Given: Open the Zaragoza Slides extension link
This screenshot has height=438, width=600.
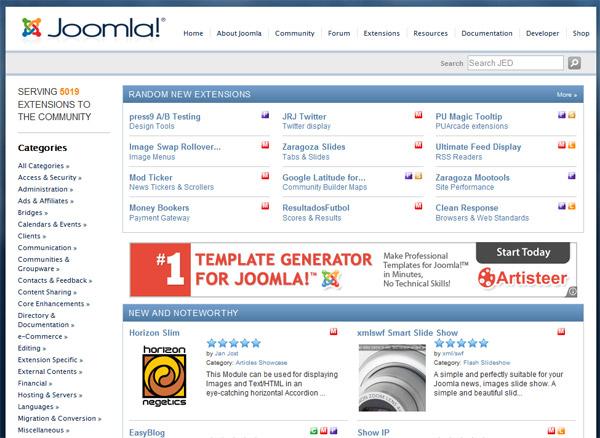Looking at the screenshot, I should [x=313, y=147].
